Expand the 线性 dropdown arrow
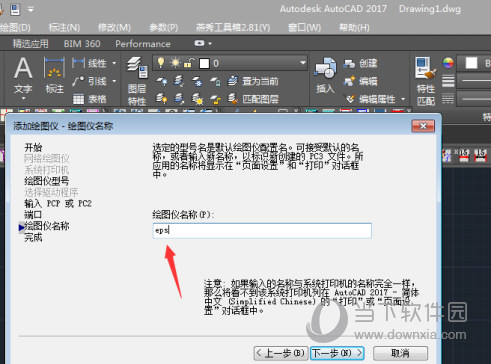 pos(114,63)
